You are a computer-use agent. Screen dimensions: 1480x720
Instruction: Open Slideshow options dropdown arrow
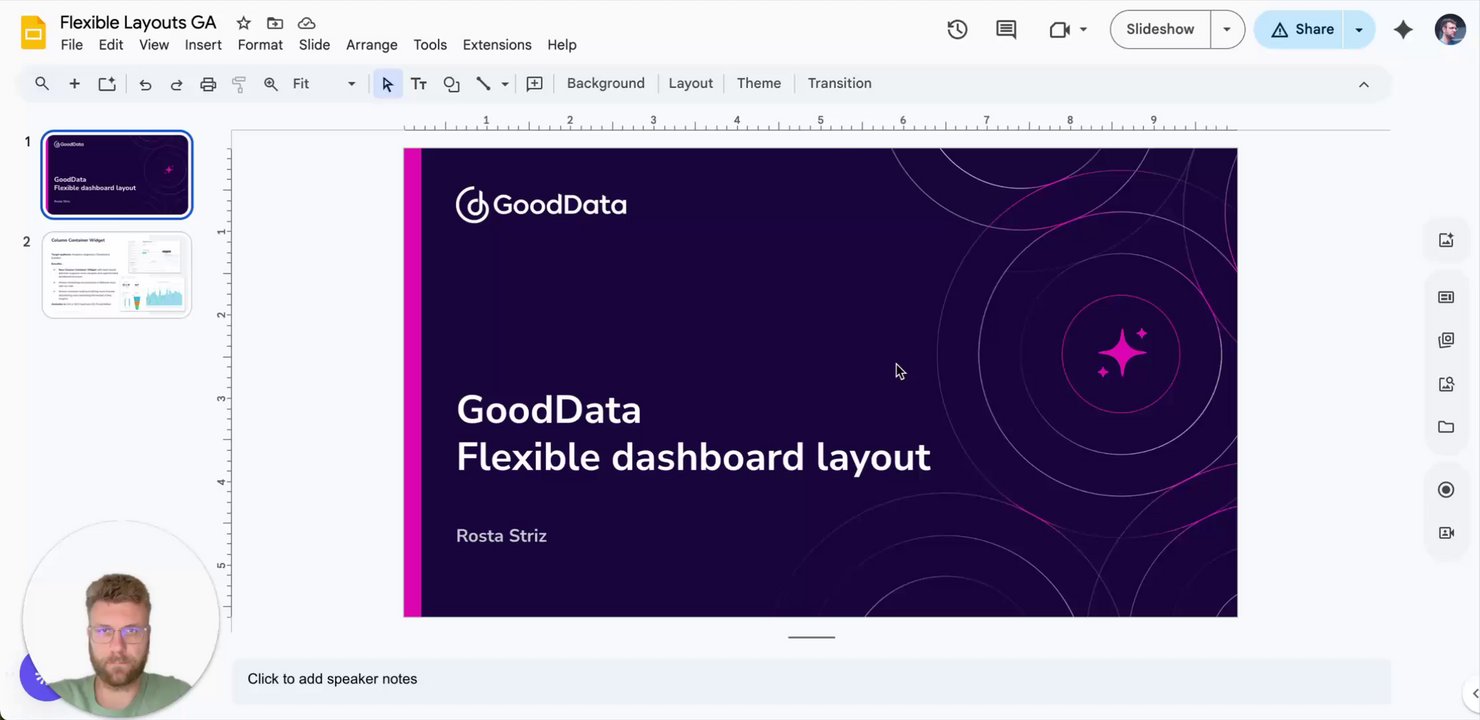1227,30
